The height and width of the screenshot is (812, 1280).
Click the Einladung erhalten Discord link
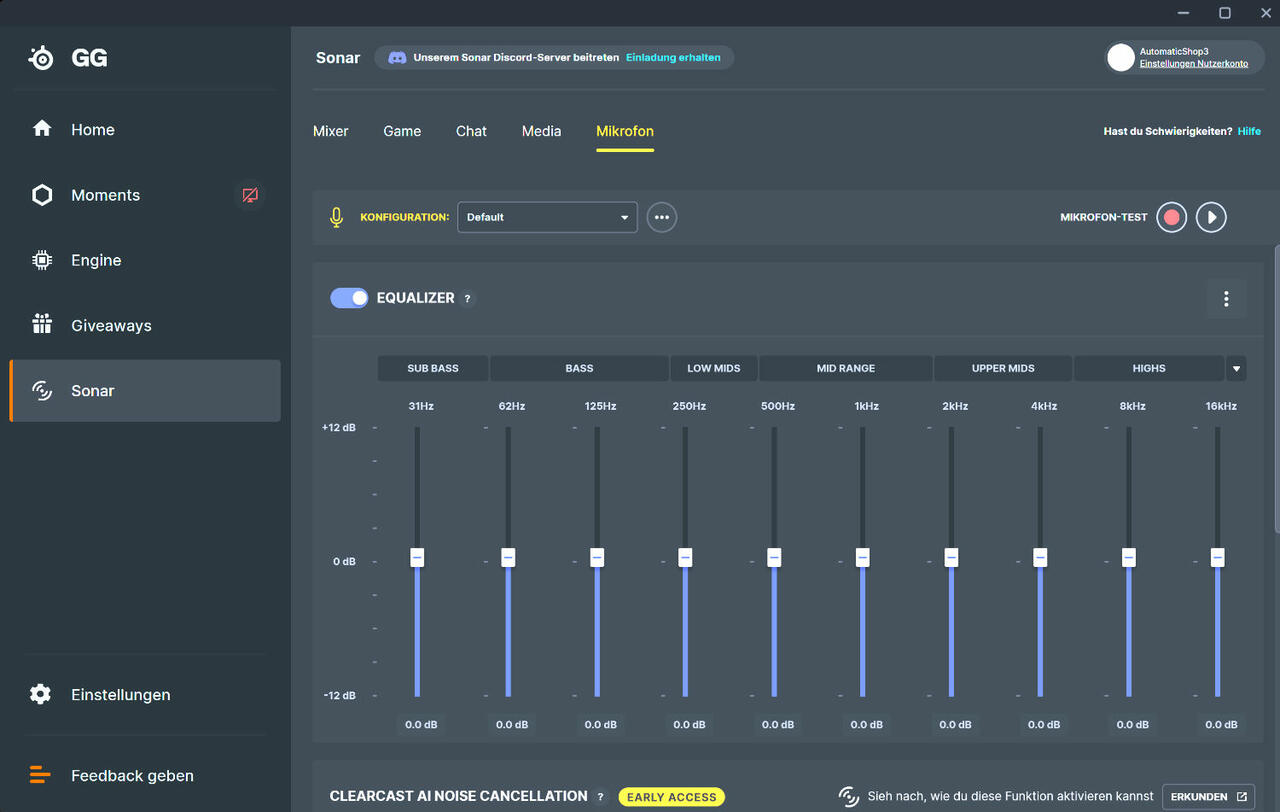click(673, 58)
